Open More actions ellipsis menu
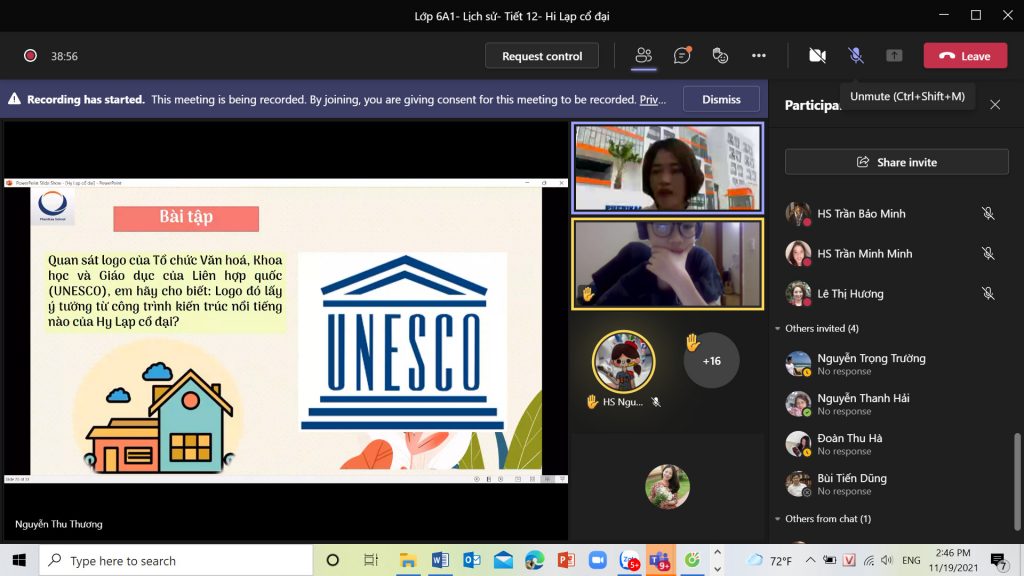The height and width of the screenshot is (576, 1024). 758,56
